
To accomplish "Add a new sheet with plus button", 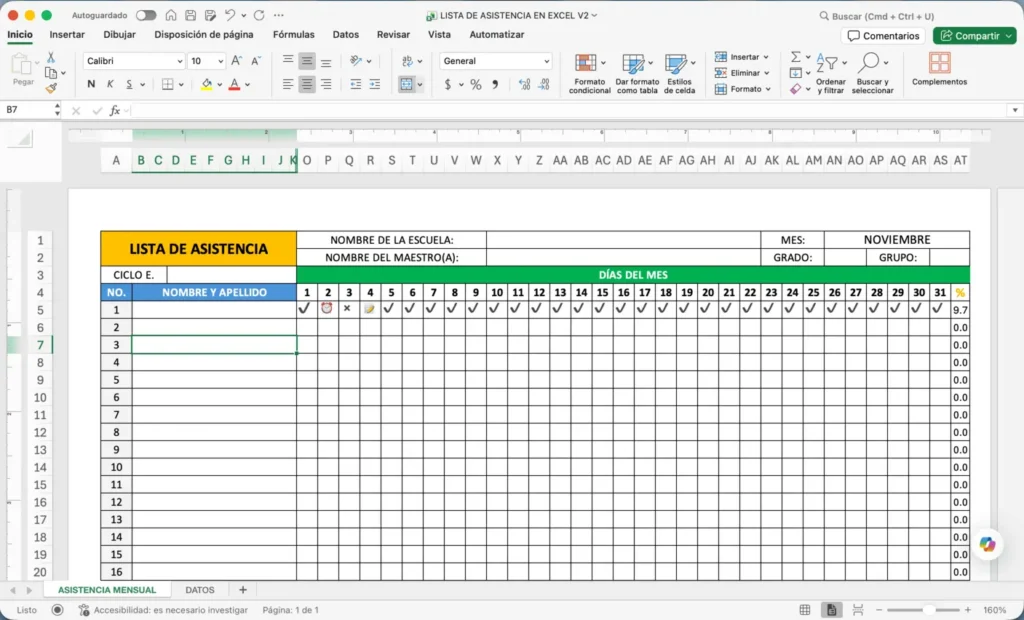I will (243, 589).
